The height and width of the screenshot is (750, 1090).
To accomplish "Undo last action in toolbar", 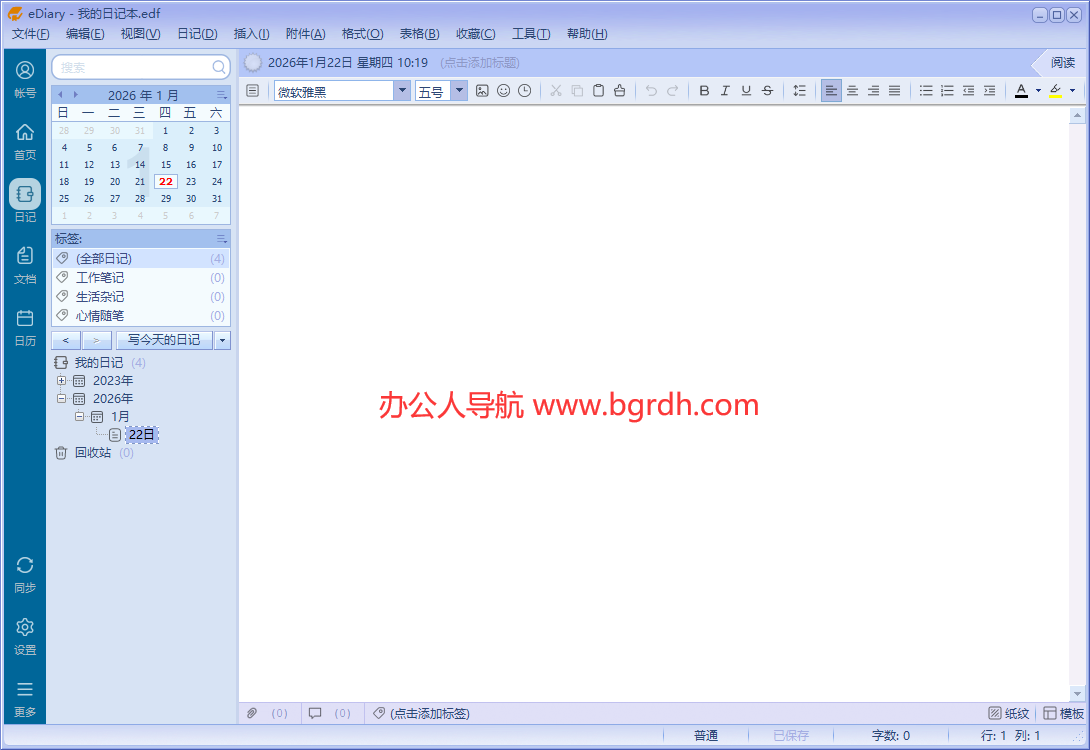I will [651, 90].
